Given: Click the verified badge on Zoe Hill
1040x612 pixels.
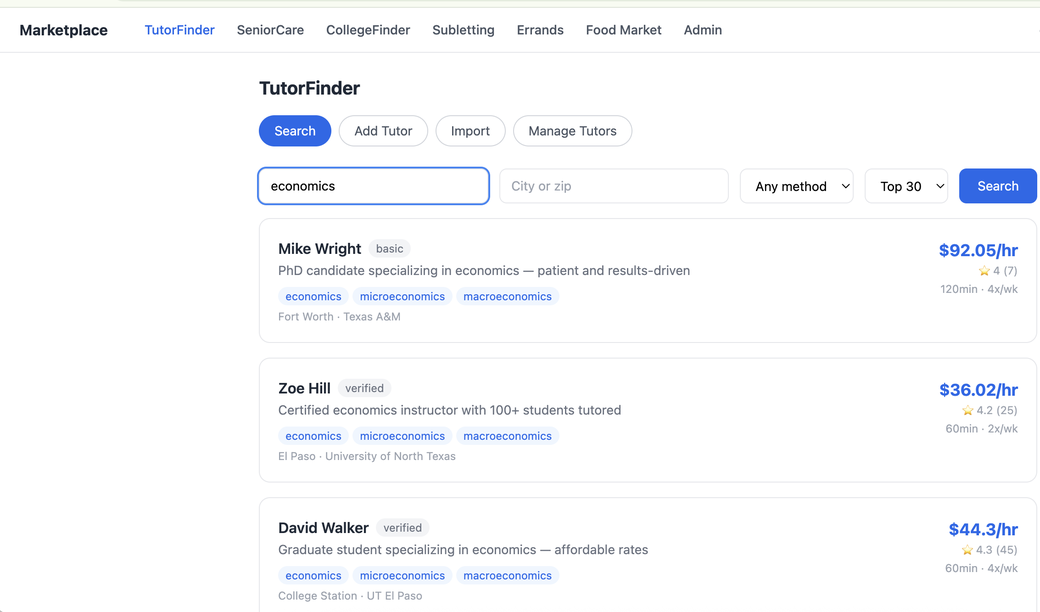Looking at the screenshot, I should 364,388.
